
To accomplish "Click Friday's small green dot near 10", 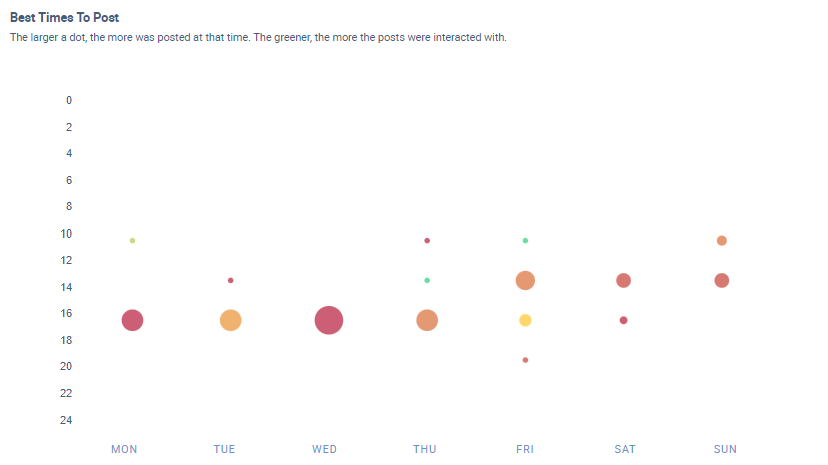I will coord(525,241).
